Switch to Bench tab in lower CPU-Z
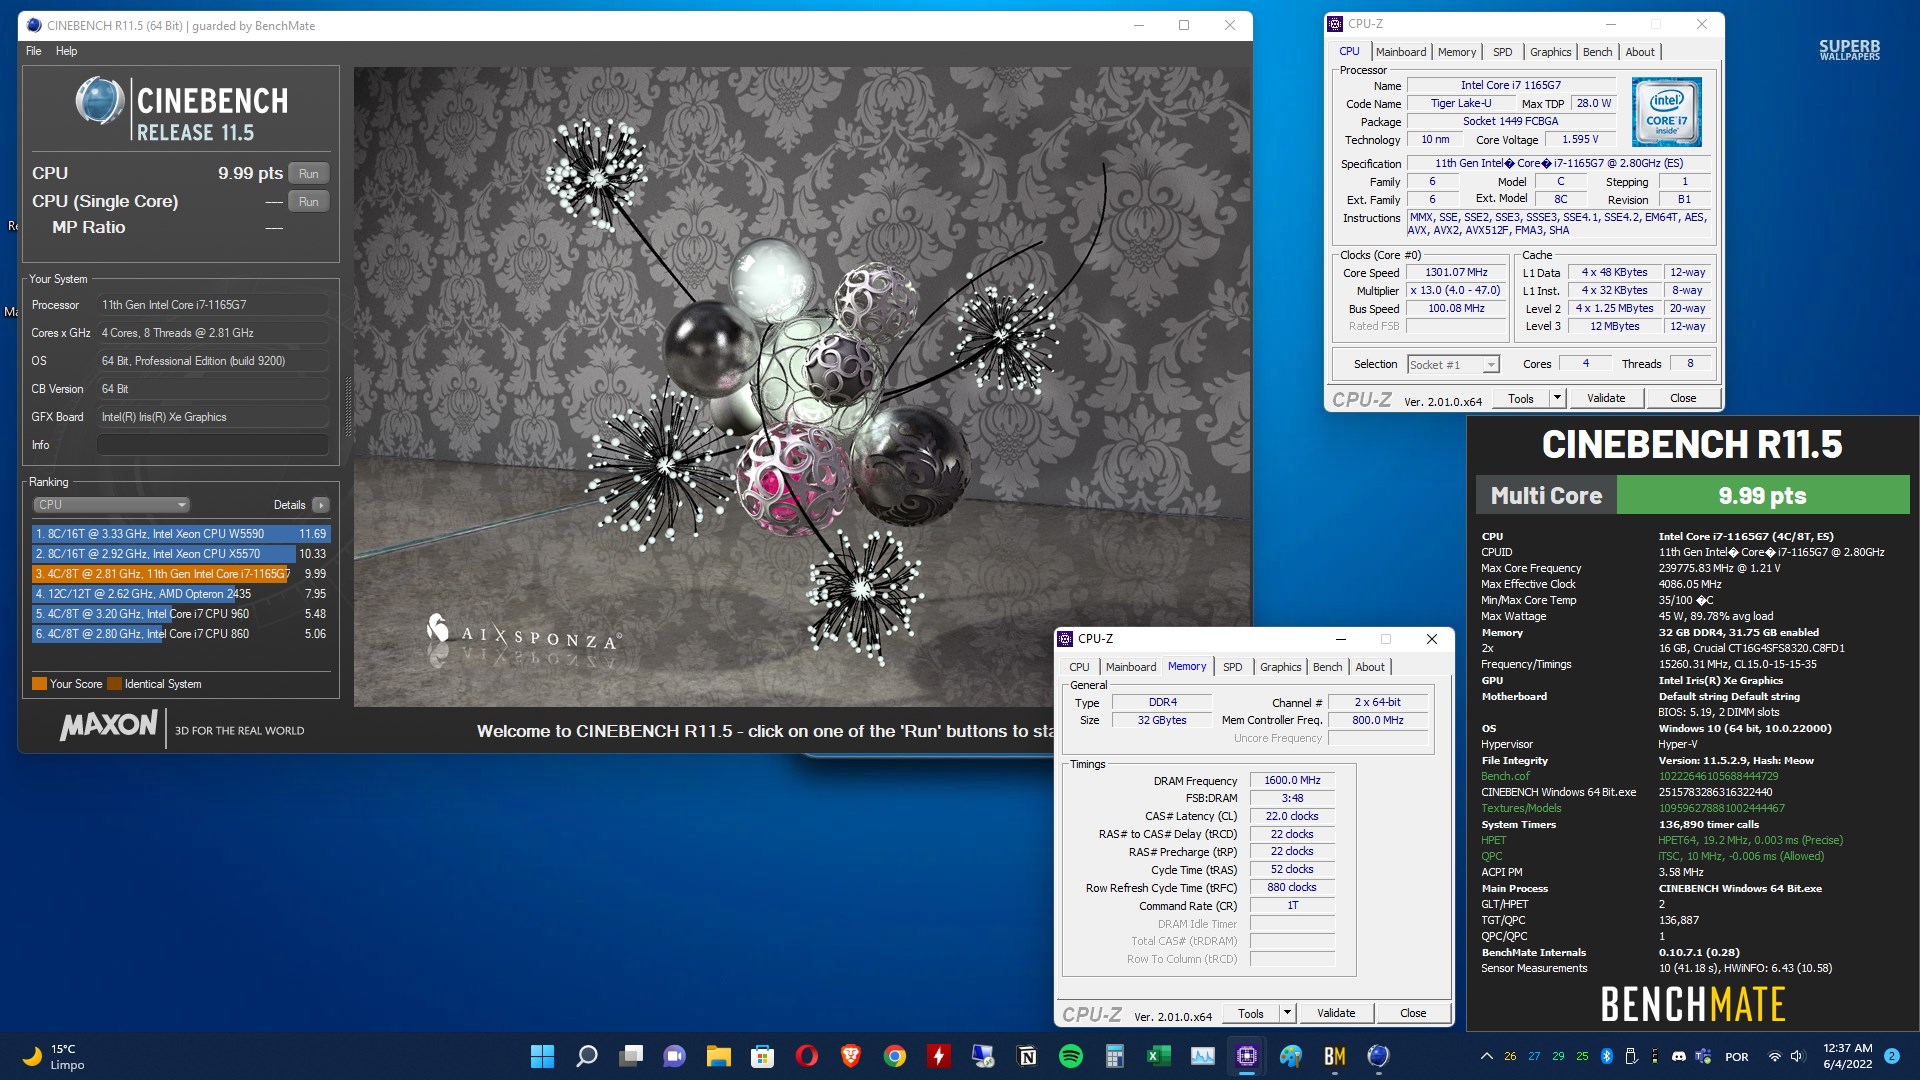1920x1080 pixels. pos(1327,667)
